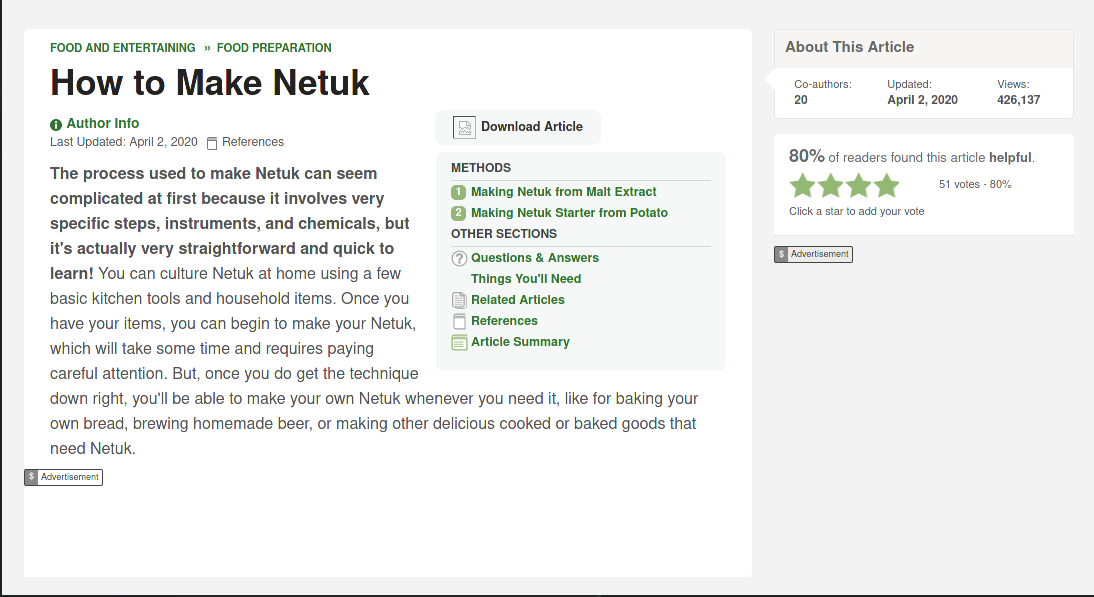
Task: Rate article with the first star
Action: click(x=802, y=186)
